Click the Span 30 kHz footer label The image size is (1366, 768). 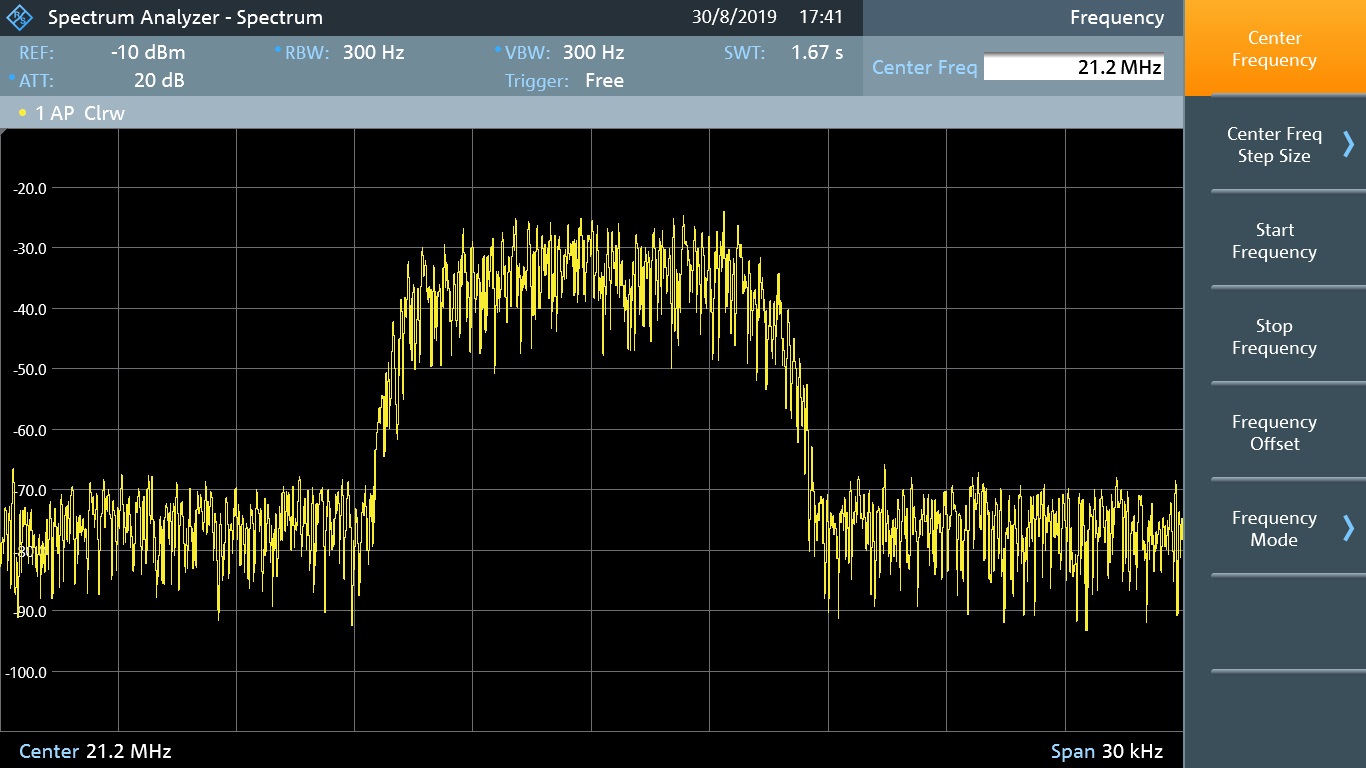pos(1107,751)
